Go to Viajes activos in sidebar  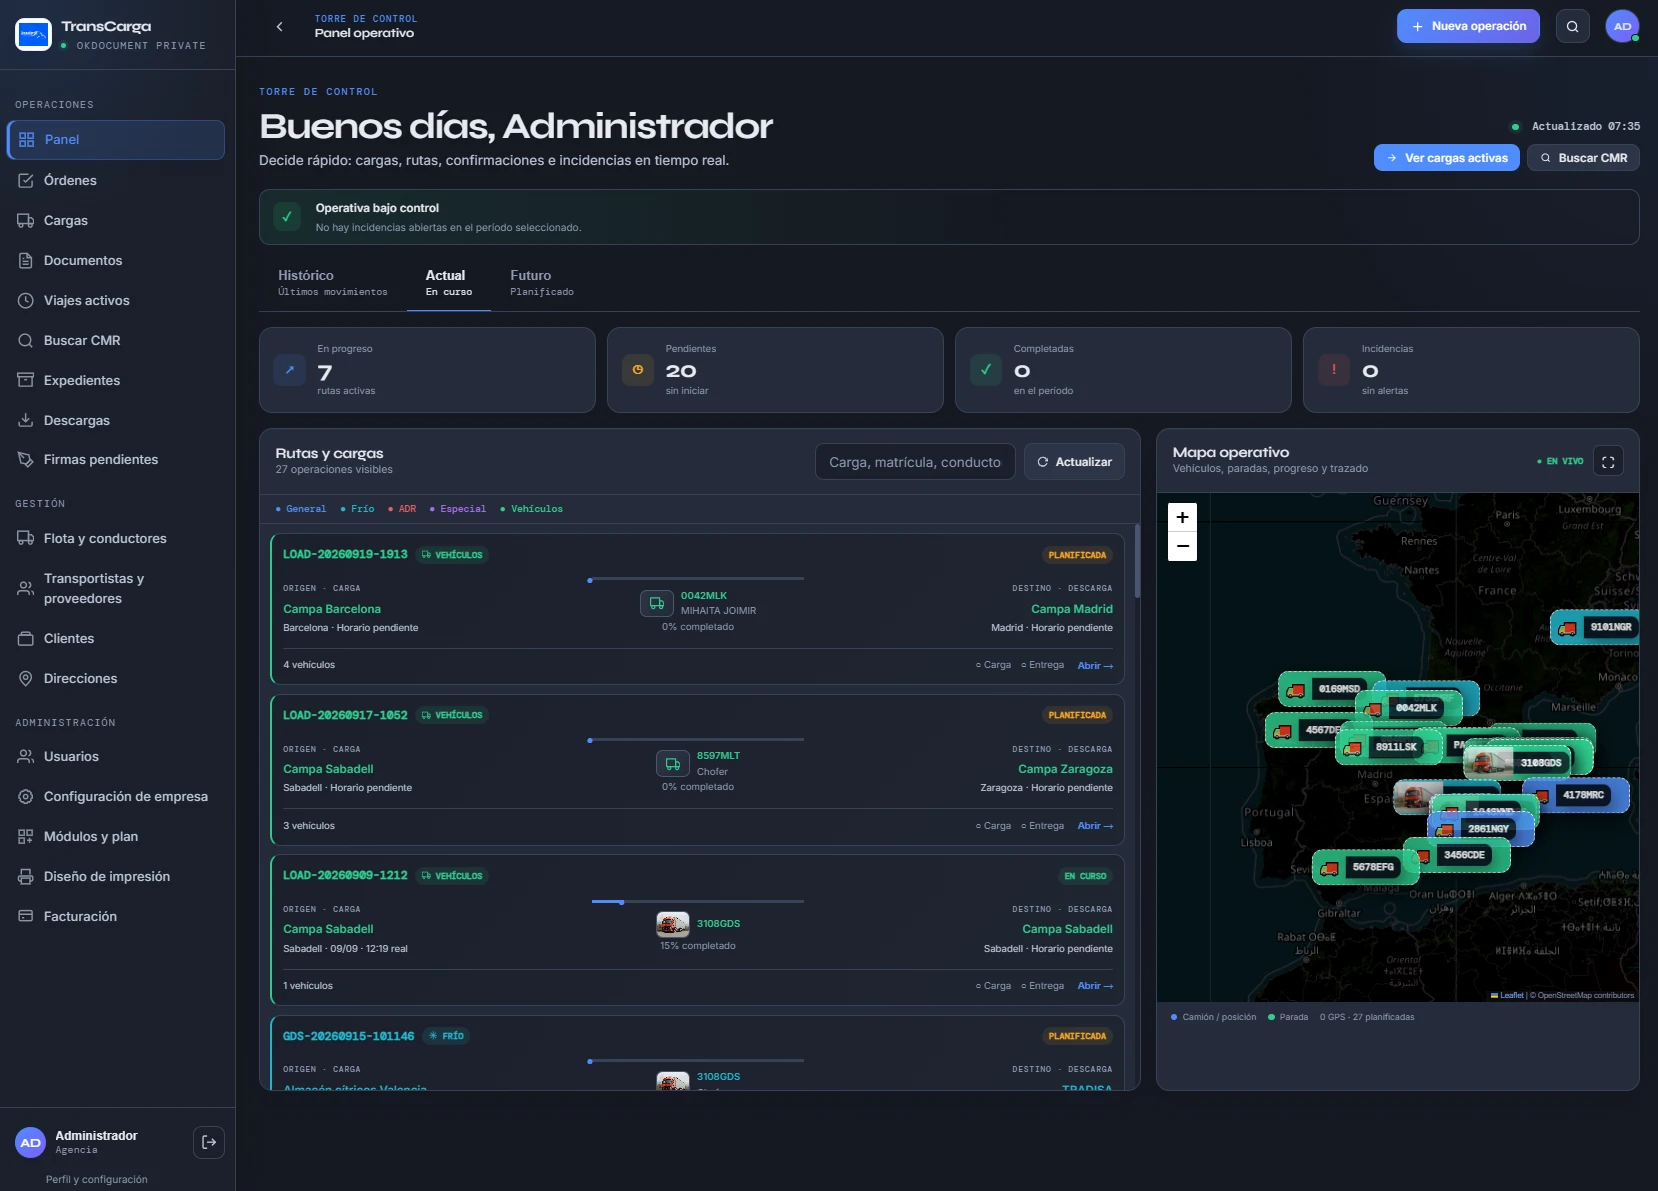click(116, 300)
